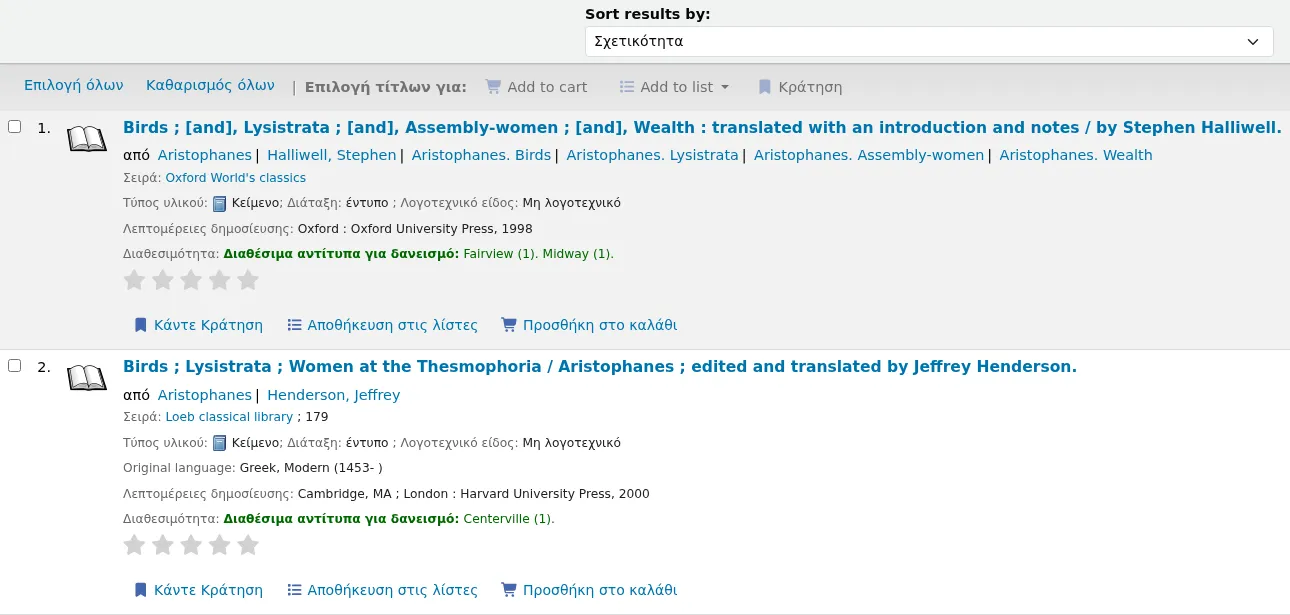Click the Κράτηση bookmark icon in toolbar

click(x=765, y=87)
